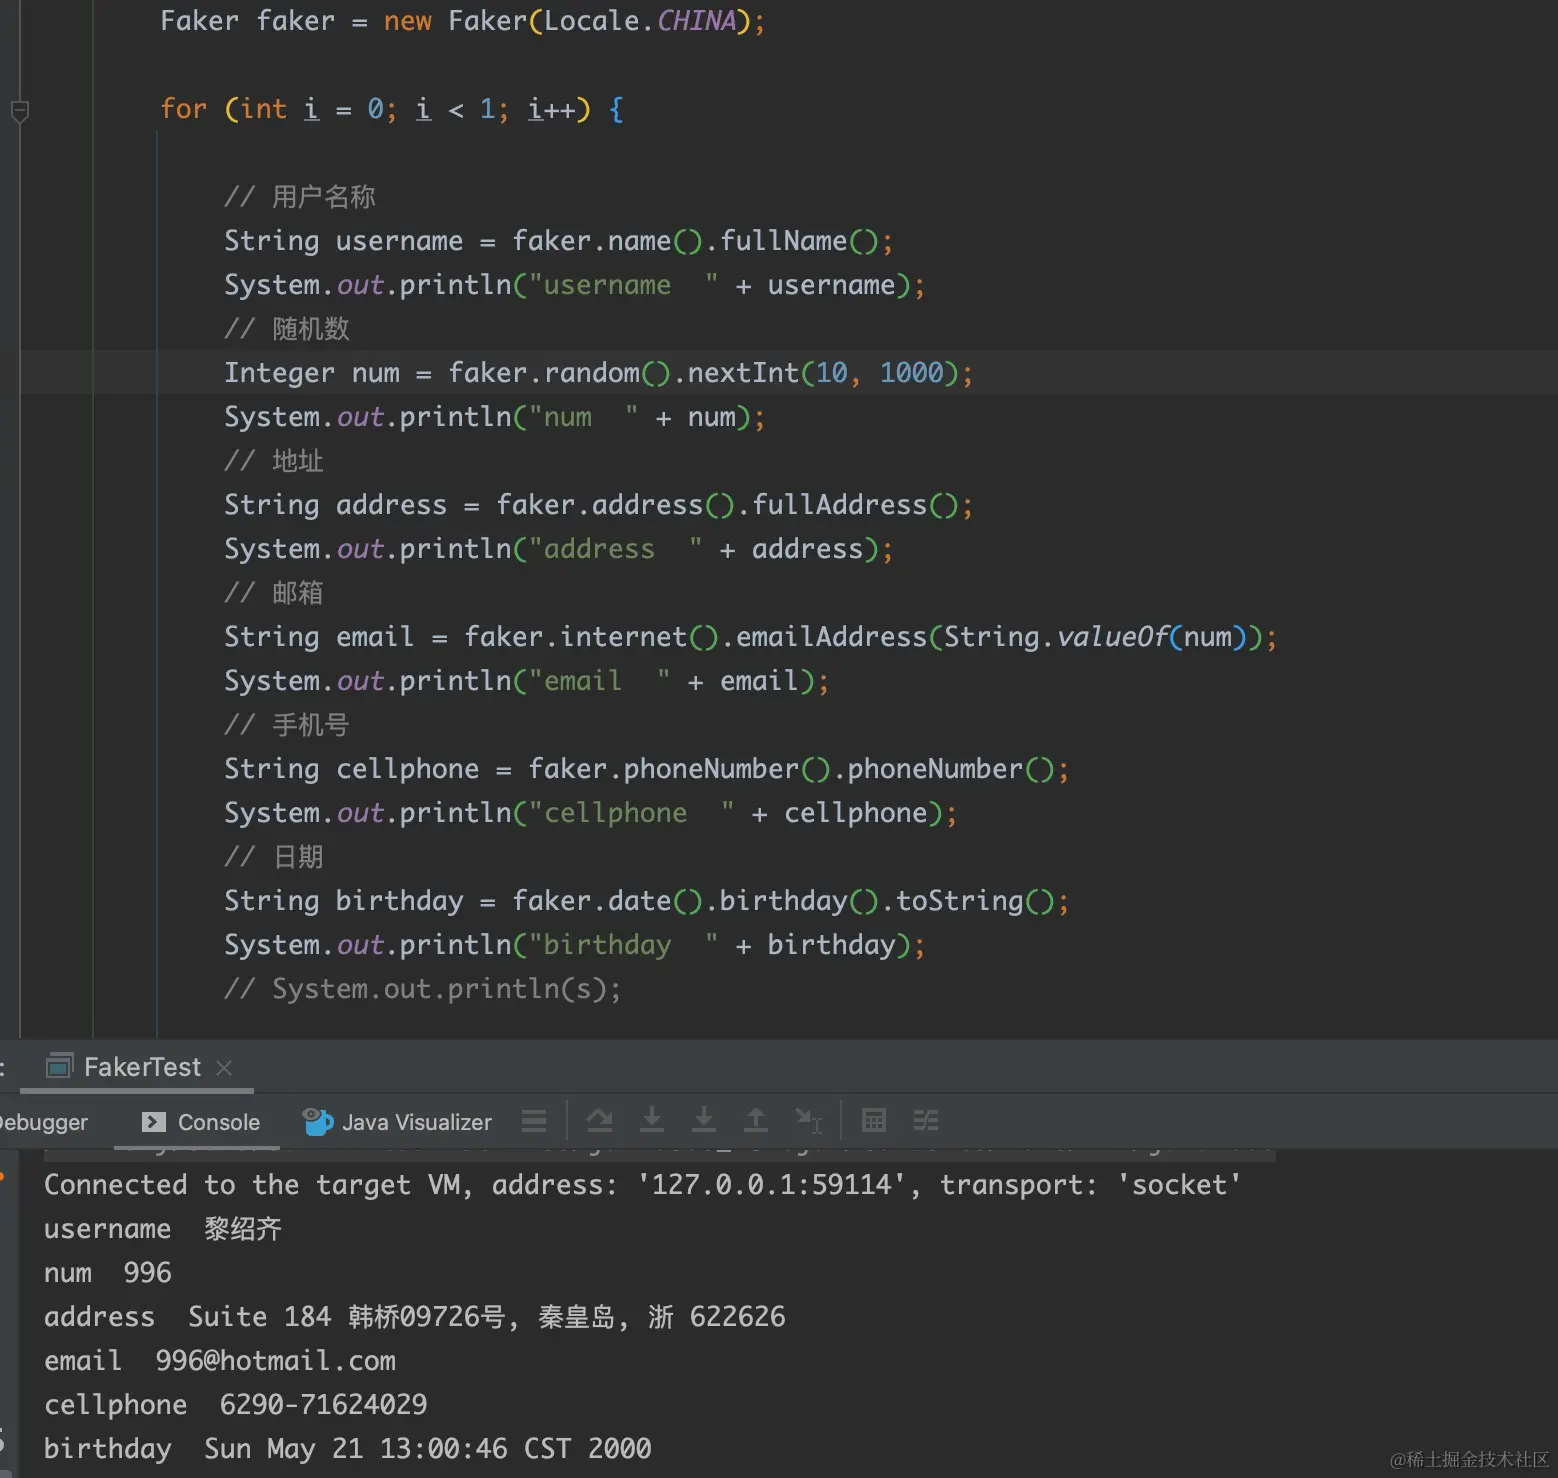
Task: Click the "birthday " string literal
Action: point(624,945)
